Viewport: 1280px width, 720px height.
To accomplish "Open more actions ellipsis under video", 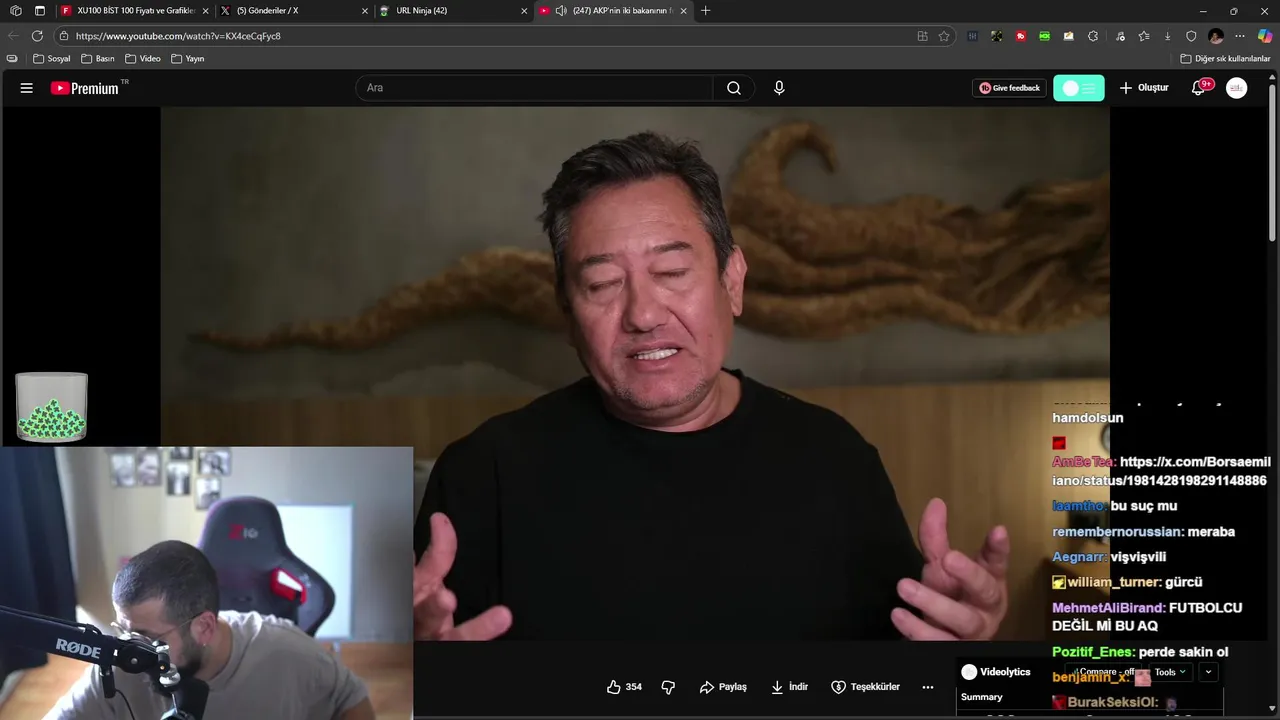I will tap(928, 687).
